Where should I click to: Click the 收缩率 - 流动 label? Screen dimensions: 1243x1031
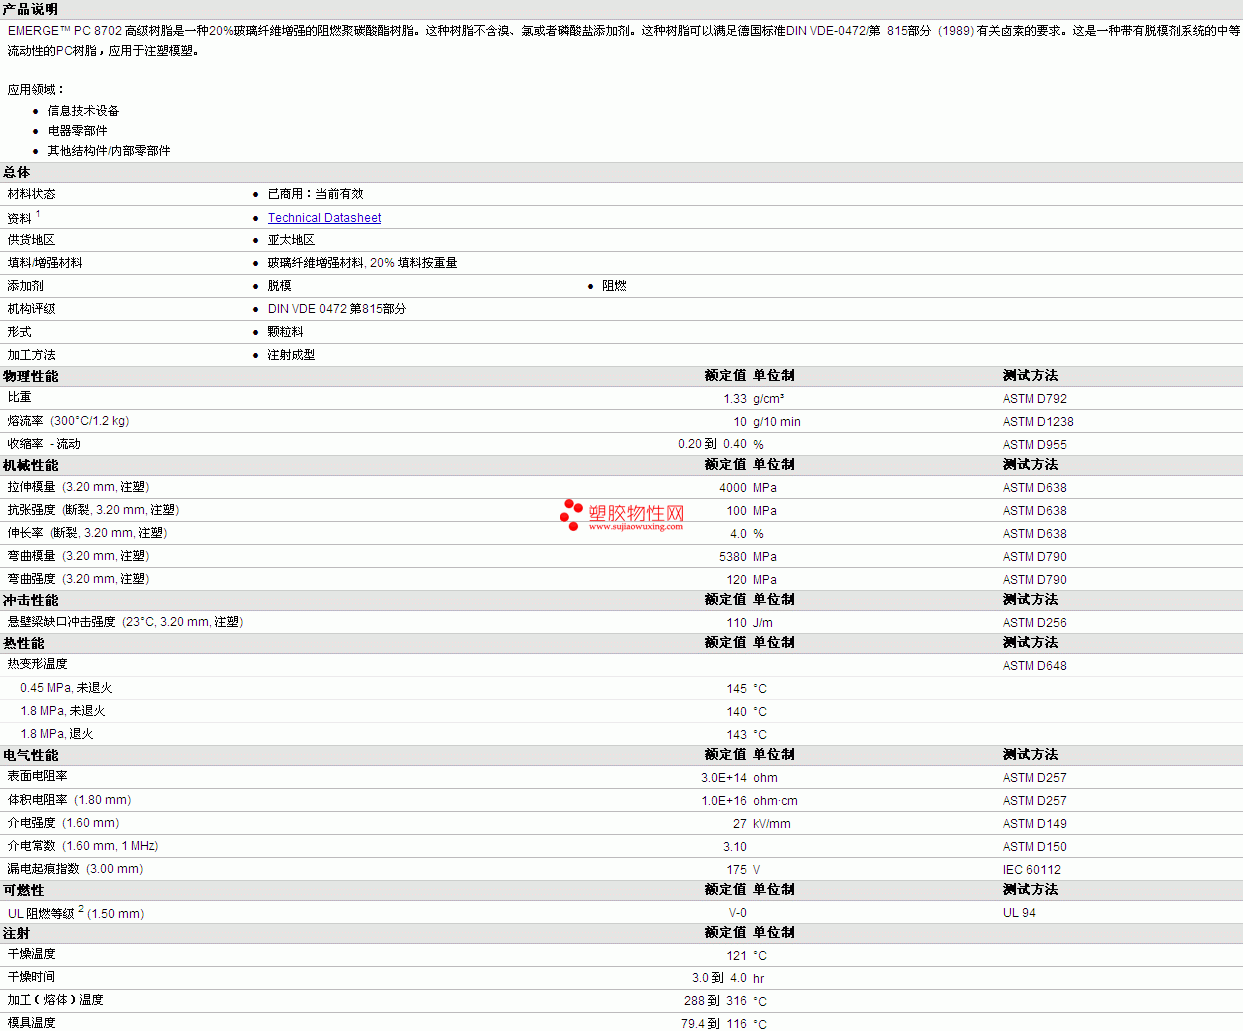44,444
